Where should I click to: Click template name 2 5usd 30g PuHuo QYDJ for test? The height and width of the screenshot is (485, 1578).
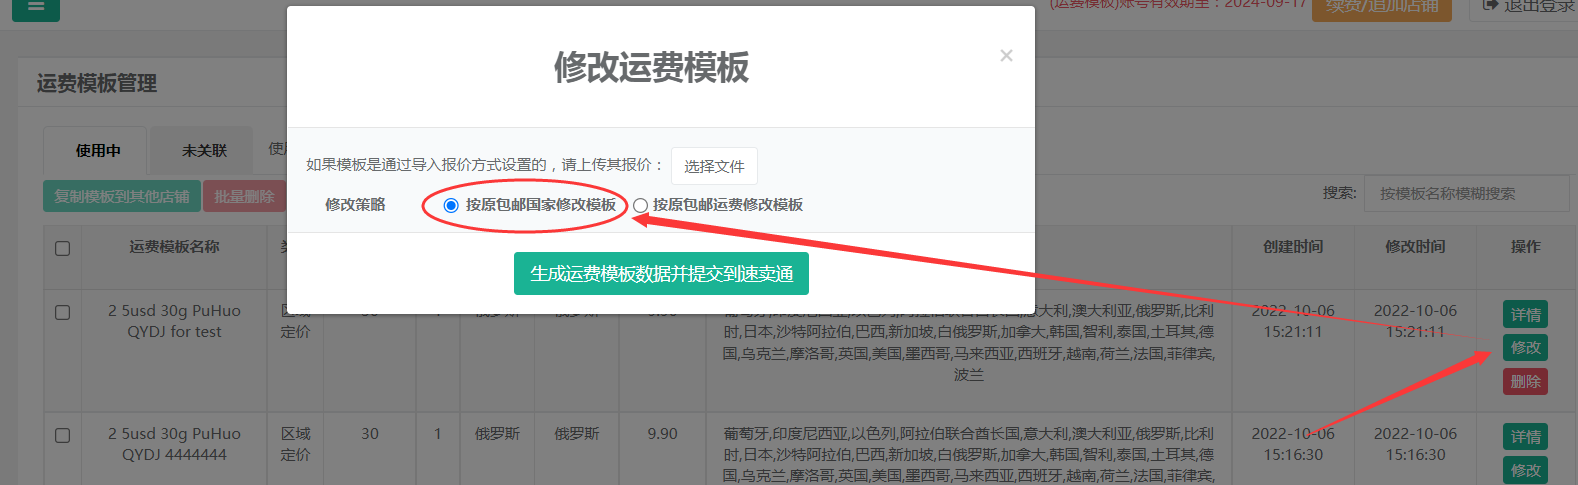tap(174, 321)
